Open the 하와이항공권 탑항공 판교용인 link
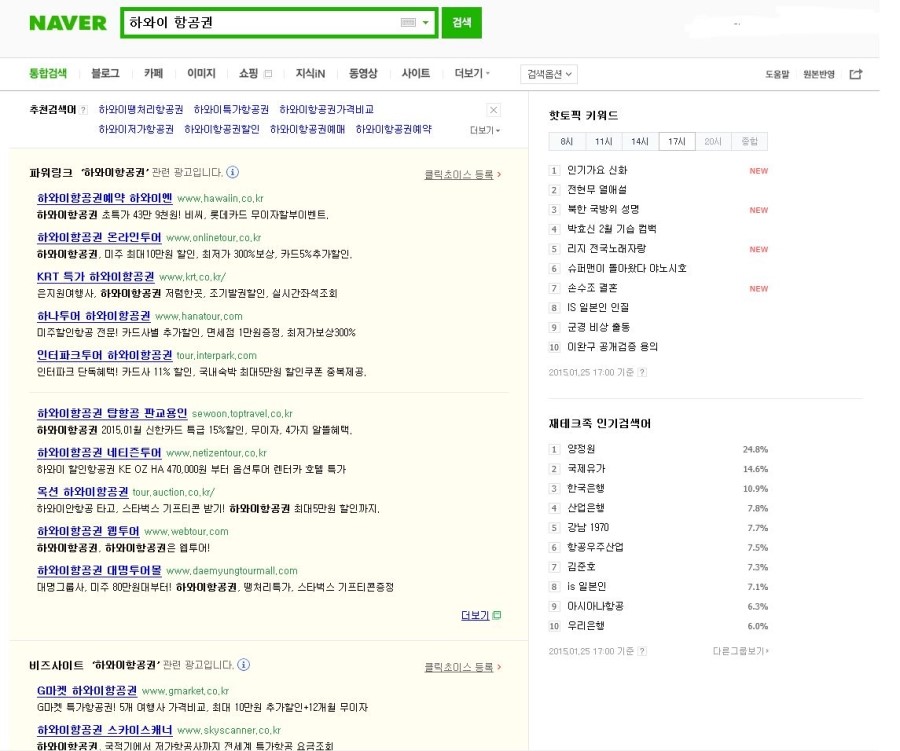The image size is (900, 751). pos(112,413)
